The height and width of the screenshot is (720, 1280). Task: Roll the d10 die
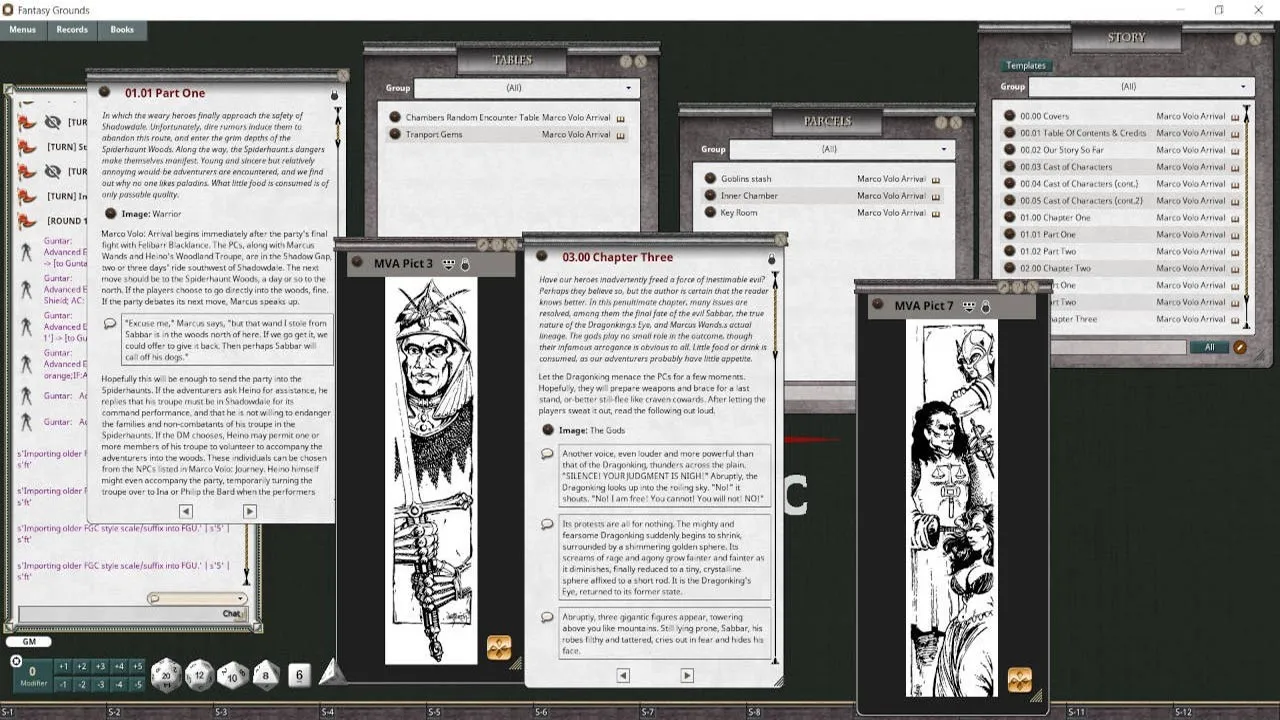tap(233, 675)
